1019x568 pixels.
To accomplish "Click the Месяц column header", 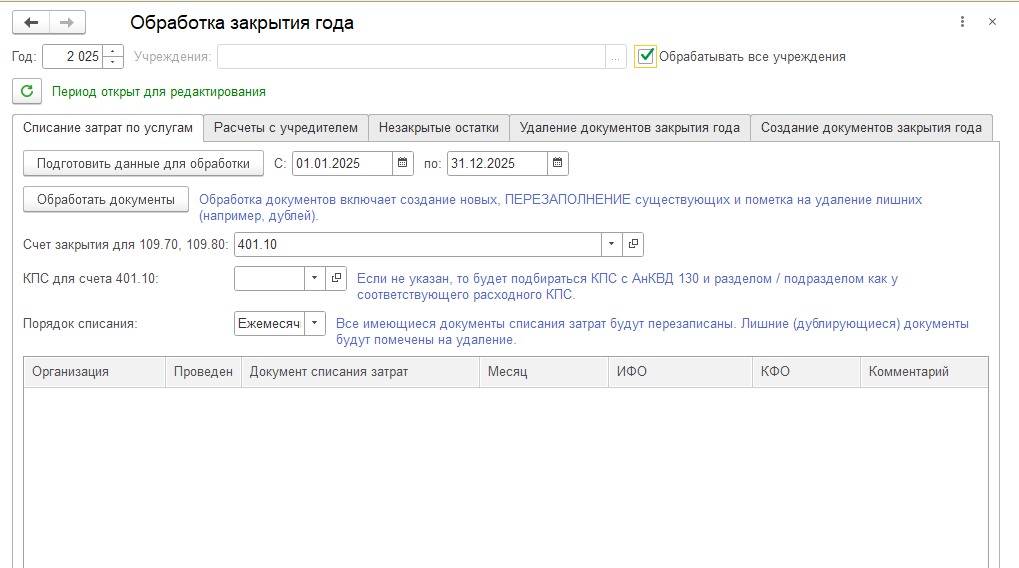I will point(545,372).
